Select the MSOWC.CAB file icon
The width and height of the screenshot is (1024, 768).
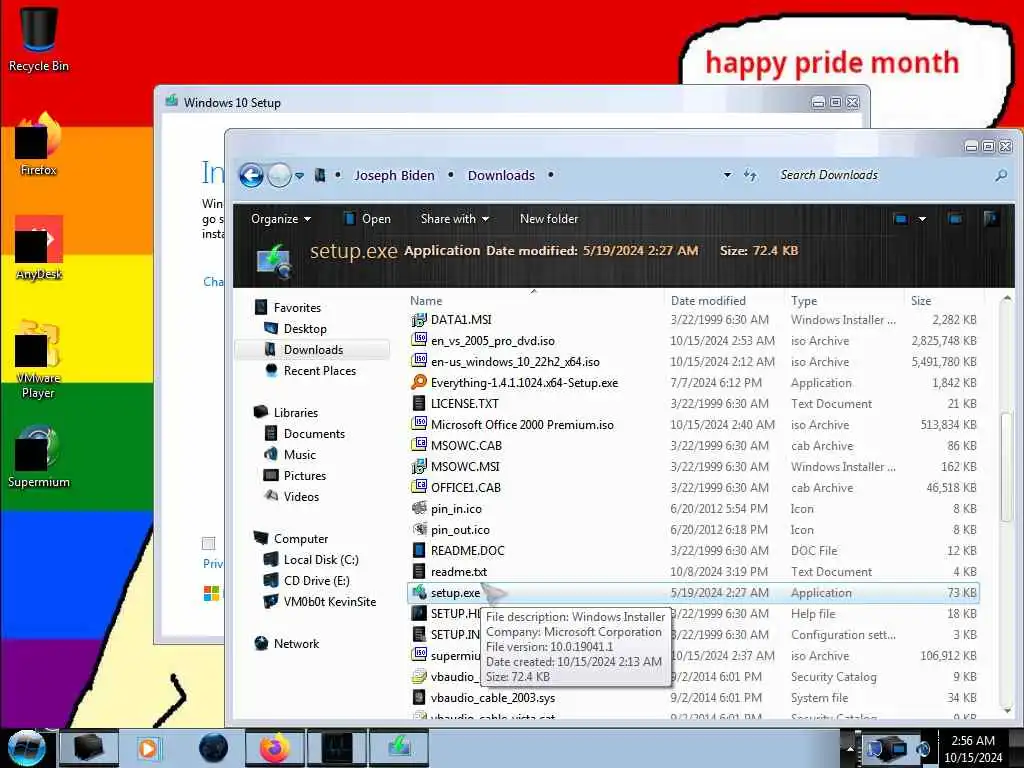click(x=419, y=445)
